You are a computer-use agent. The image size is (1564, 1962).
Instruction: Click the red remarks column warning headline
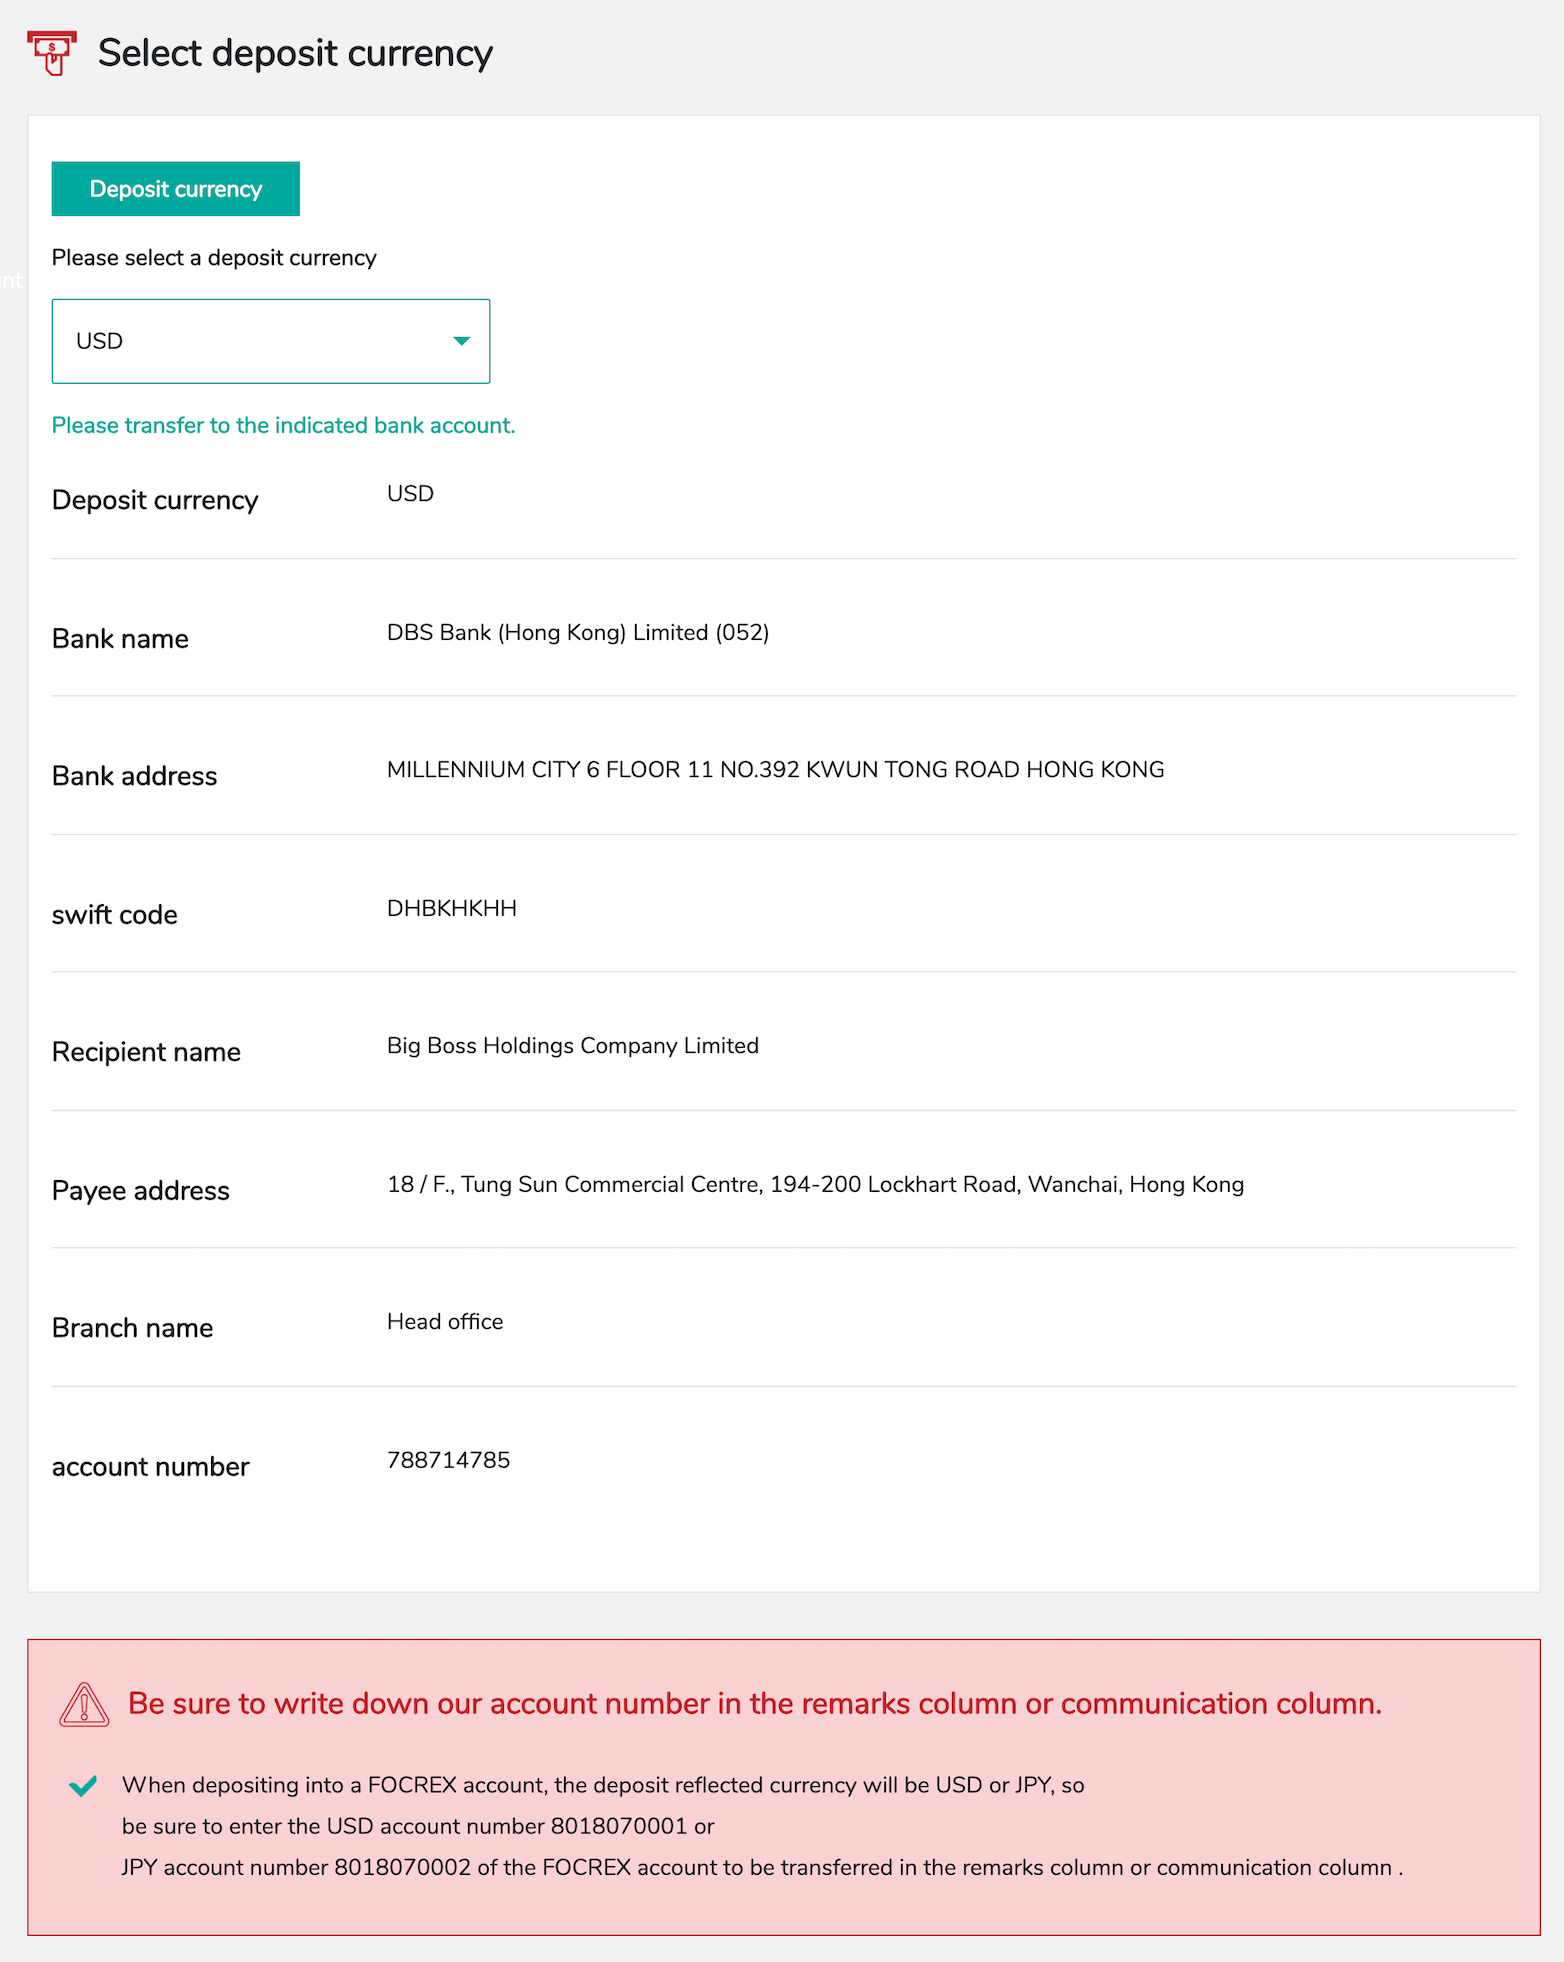point(754,1703)
